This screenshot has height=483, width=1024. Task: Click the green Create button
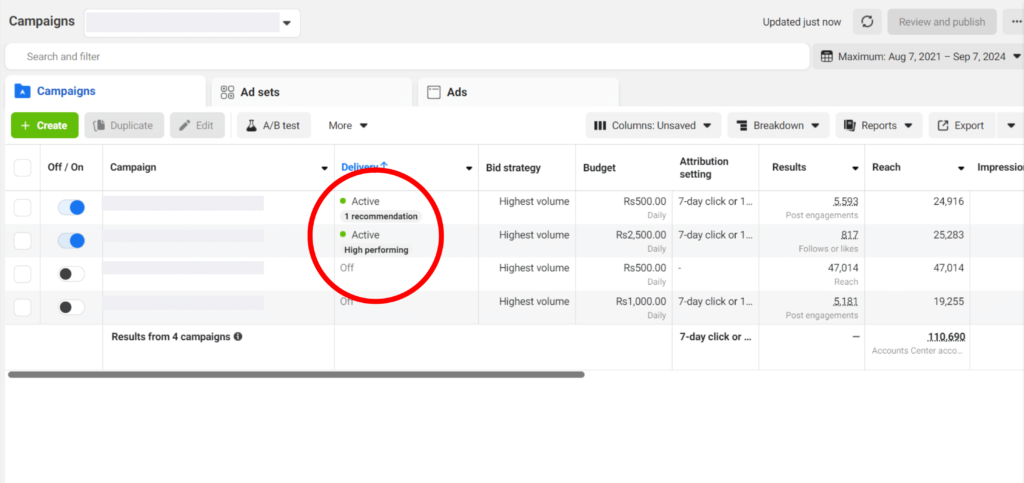(44, 125)
